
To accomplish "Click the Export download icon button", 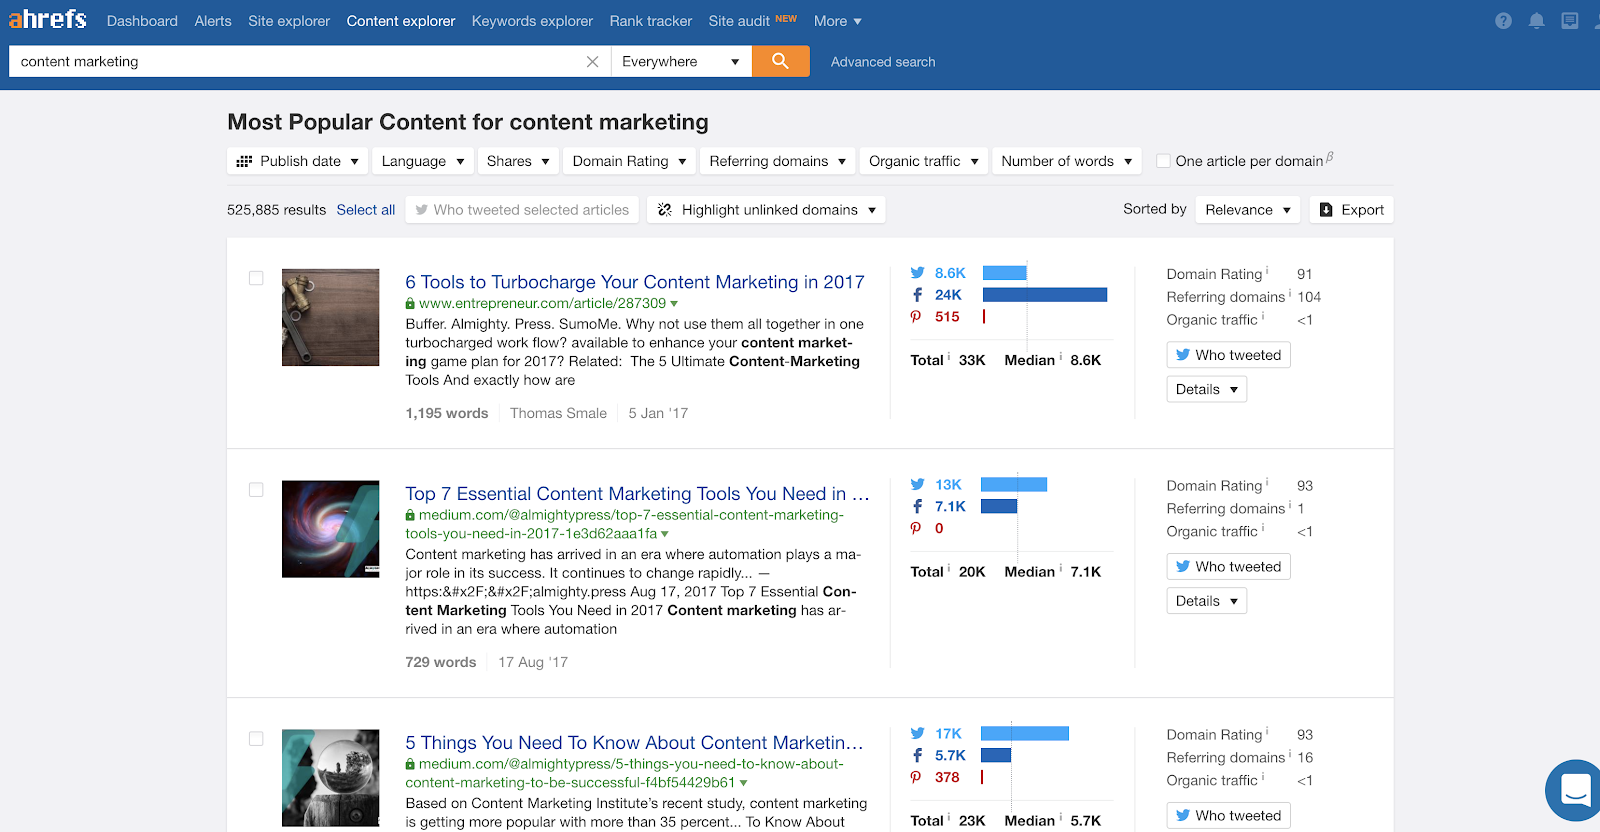I will pos(1352,210).
